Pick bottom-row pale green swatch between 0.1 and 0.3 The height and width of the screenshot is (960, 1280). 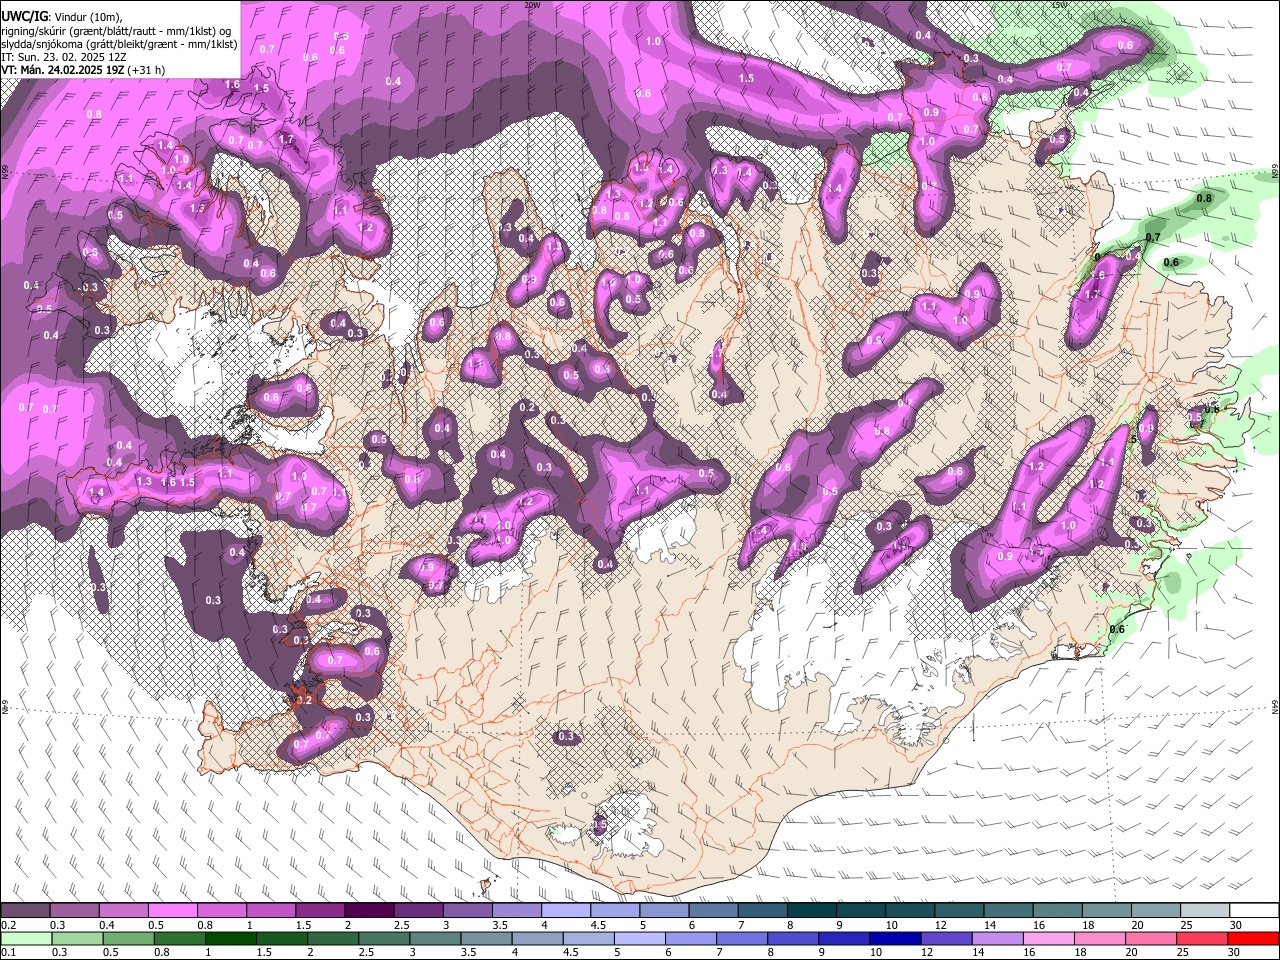click(27, 939)
